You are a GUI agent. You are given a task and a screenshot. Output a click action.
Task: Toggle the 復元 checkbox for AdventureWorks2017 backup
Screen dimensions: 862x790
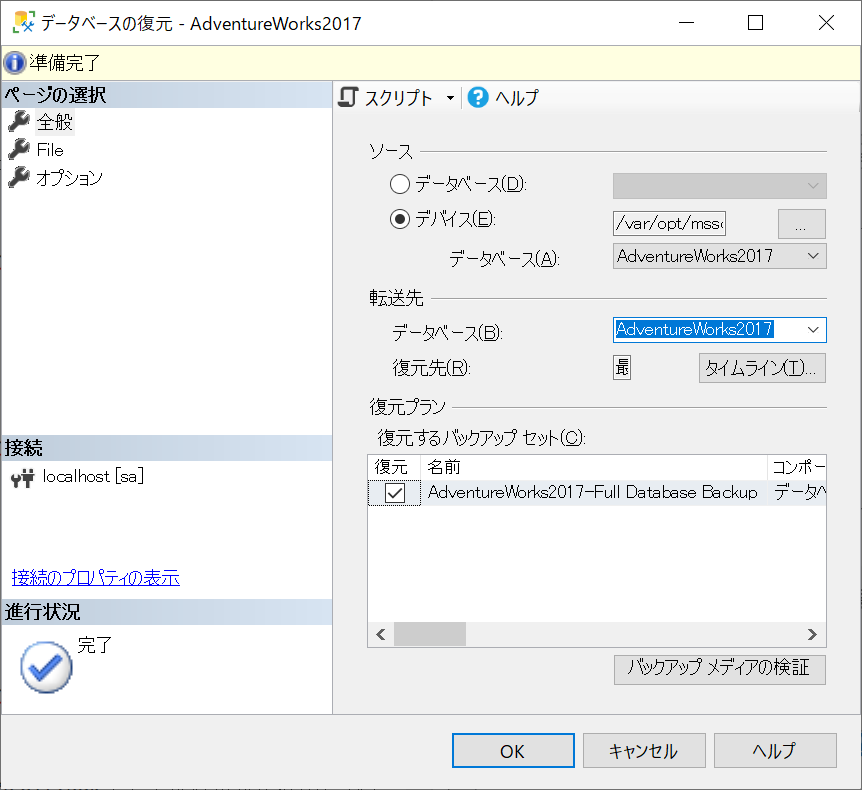click(x=395, y=493)
